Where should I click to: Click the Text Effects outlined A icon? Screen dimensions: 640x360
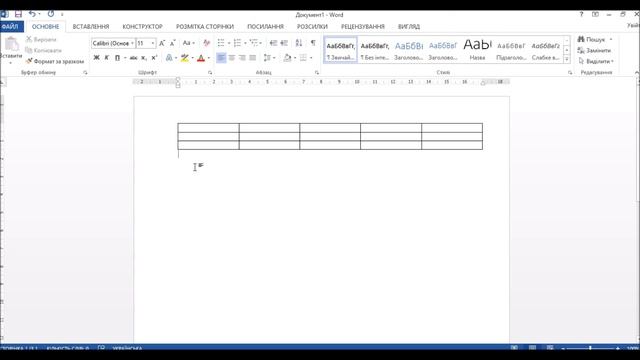[x=169, y=58]
